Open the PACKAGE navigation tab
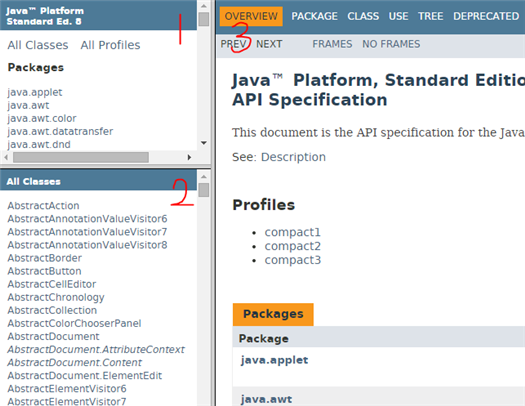This screenshot has height=406, width=525. [314, 16]
